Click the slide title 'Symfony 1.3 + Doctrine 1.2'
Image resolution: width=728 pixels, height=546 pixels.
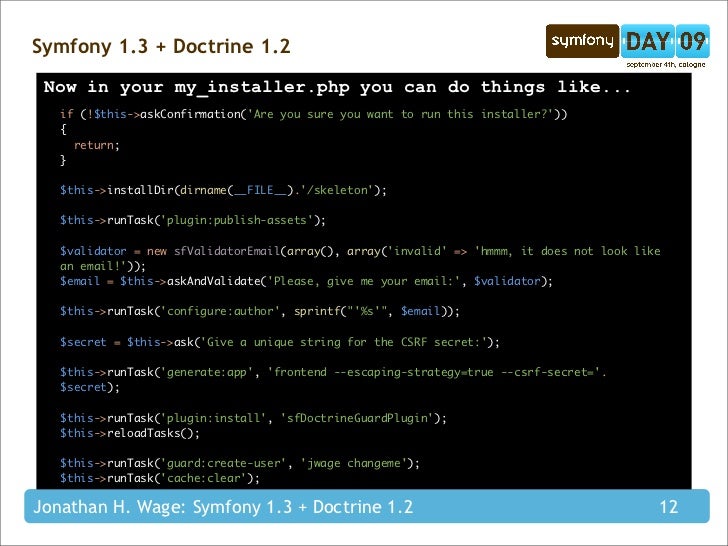coord(161,46)
